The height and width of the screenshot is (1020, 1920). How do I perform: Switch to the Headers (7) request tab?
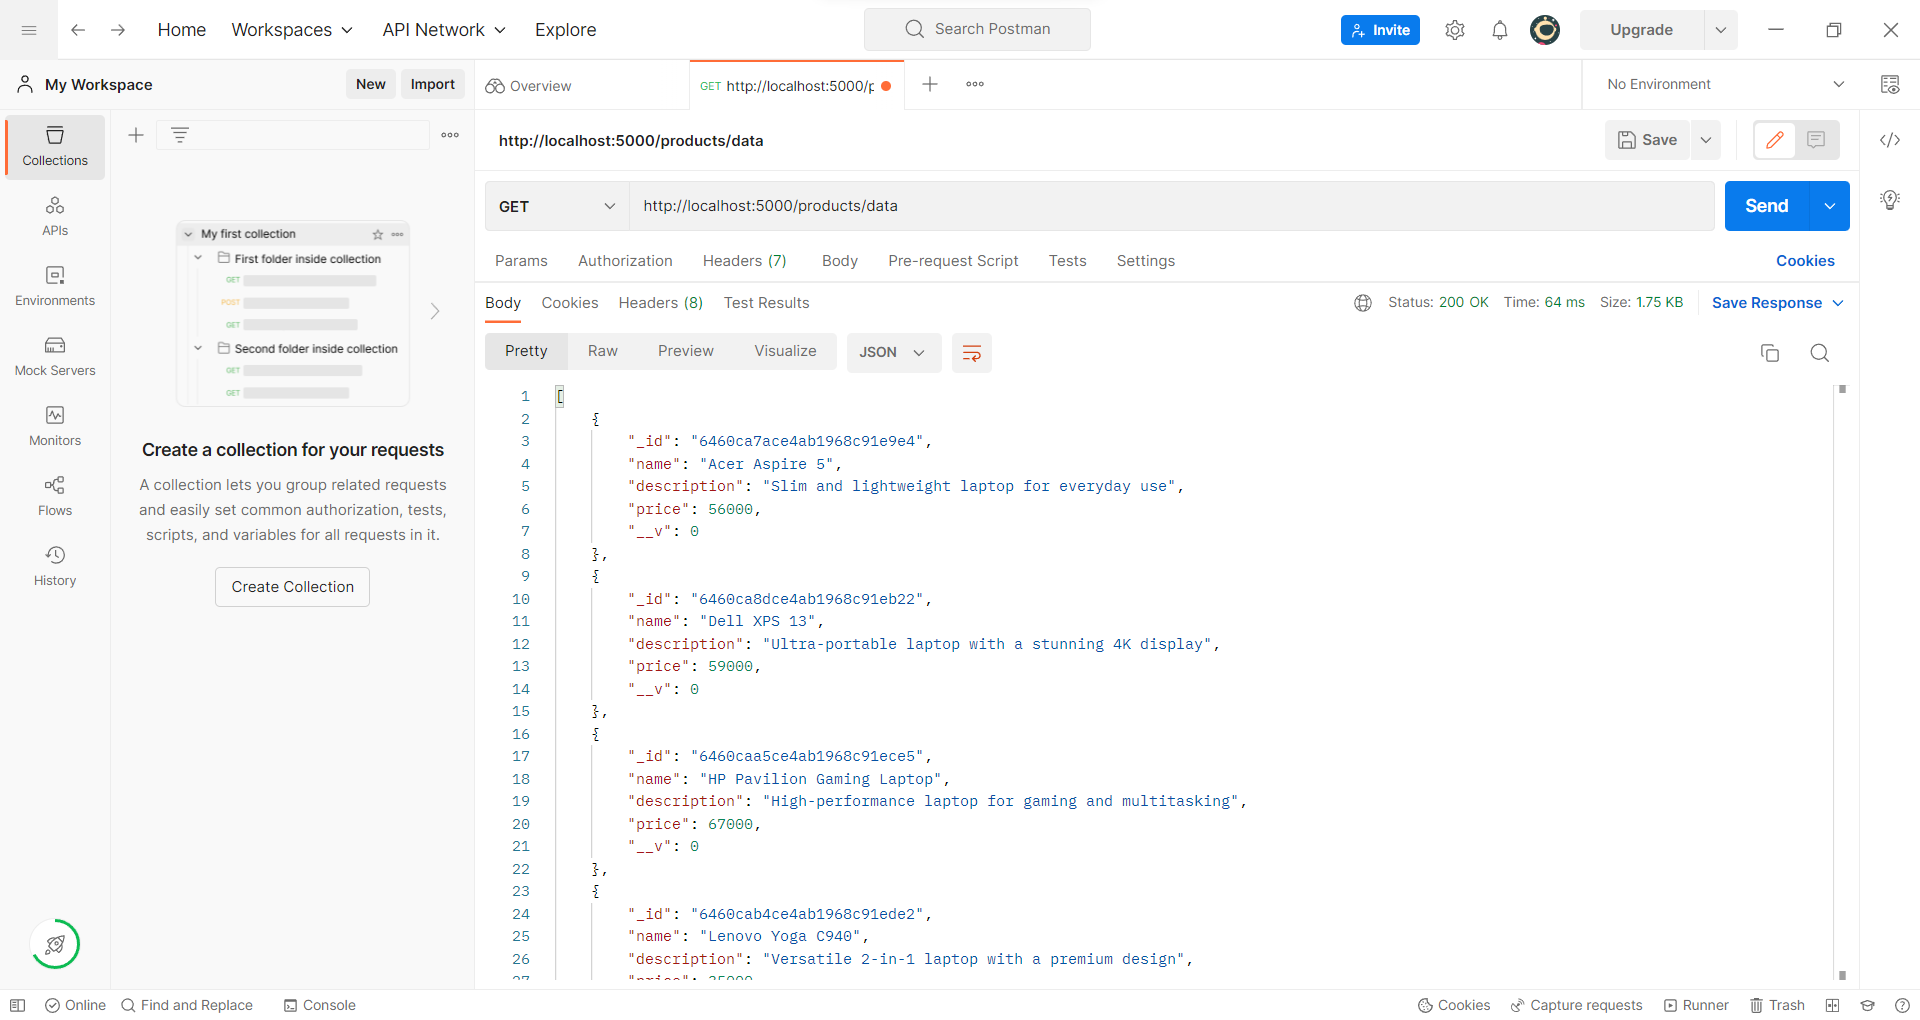point(744,260)
